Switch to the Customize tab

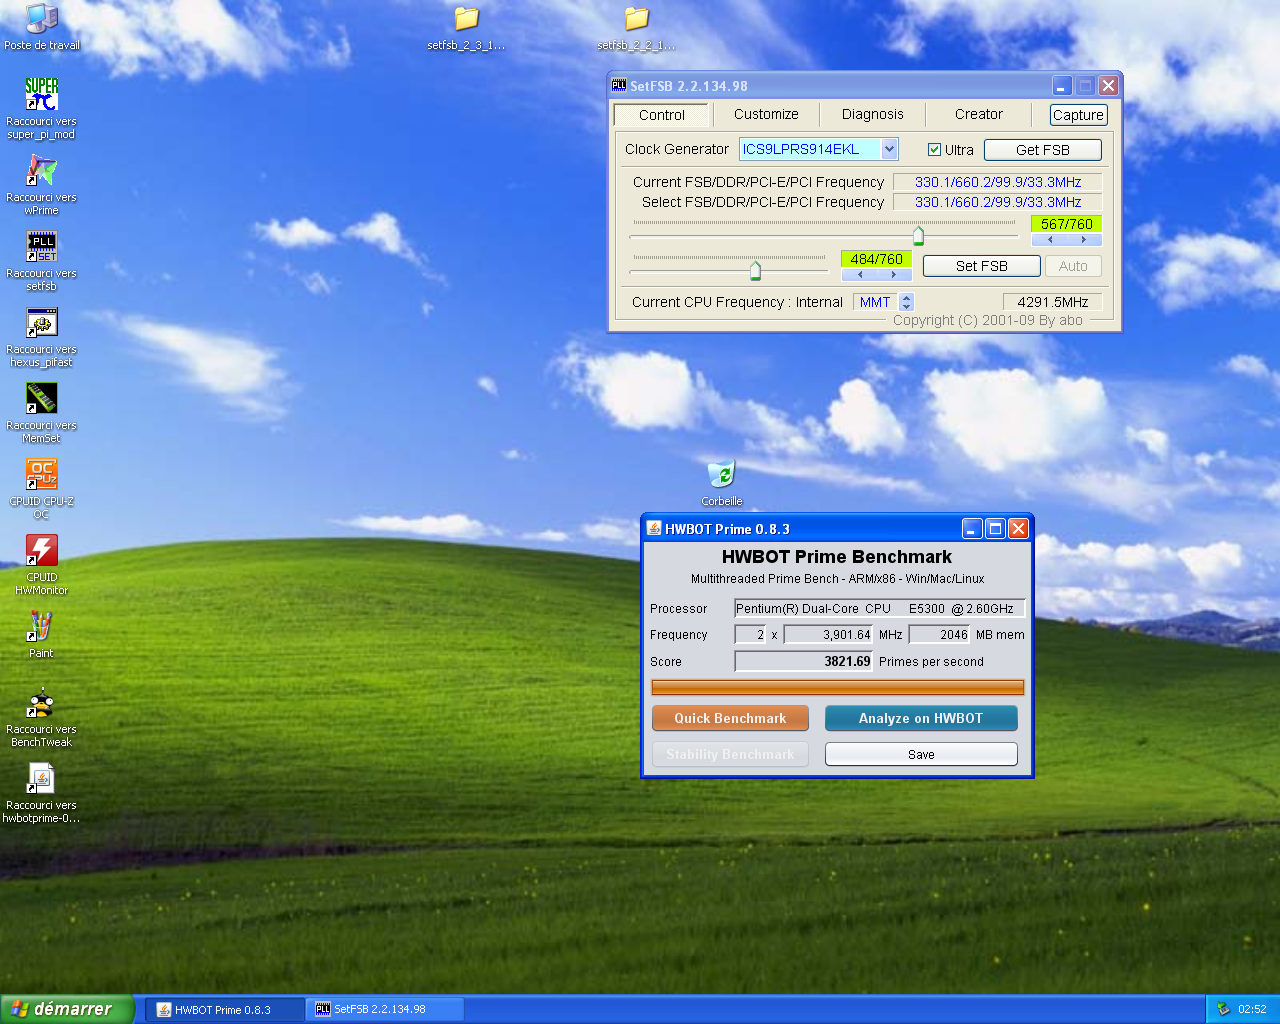(x=766, y=114)
